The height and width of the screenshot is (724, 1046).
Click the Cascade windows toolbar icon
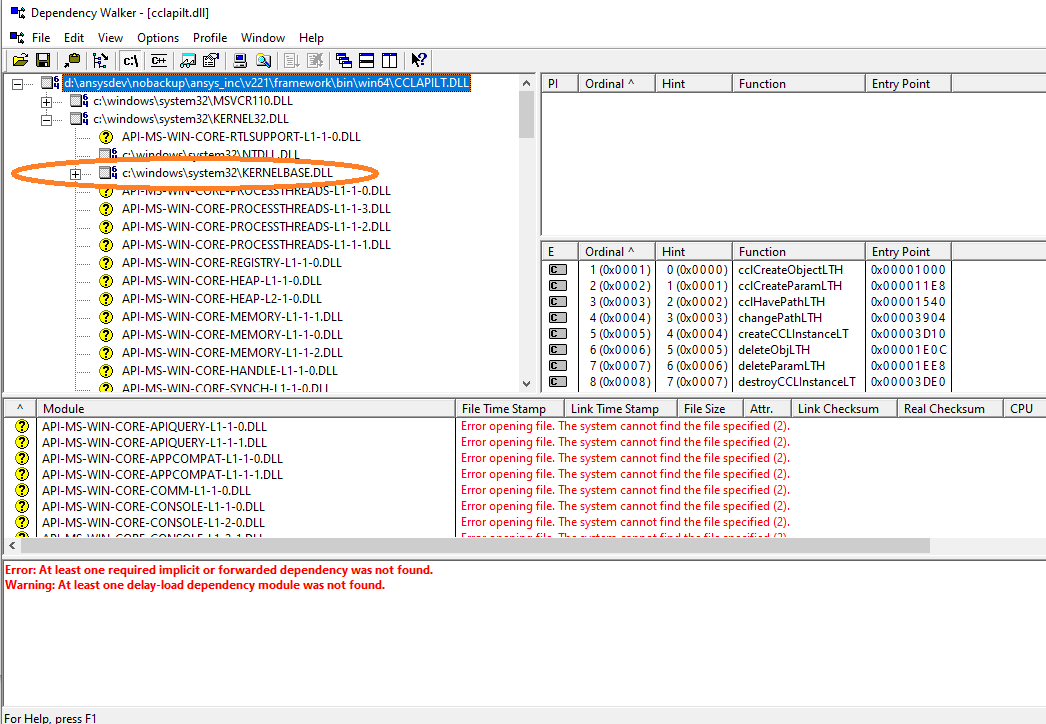(344, 61)
